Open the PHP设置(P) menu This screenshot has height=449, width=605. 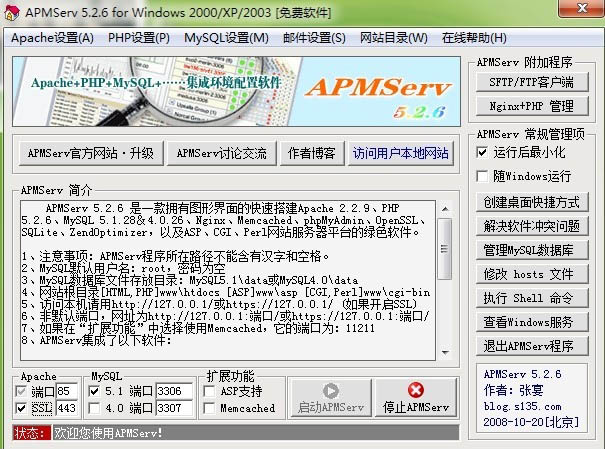coord(138,38)
